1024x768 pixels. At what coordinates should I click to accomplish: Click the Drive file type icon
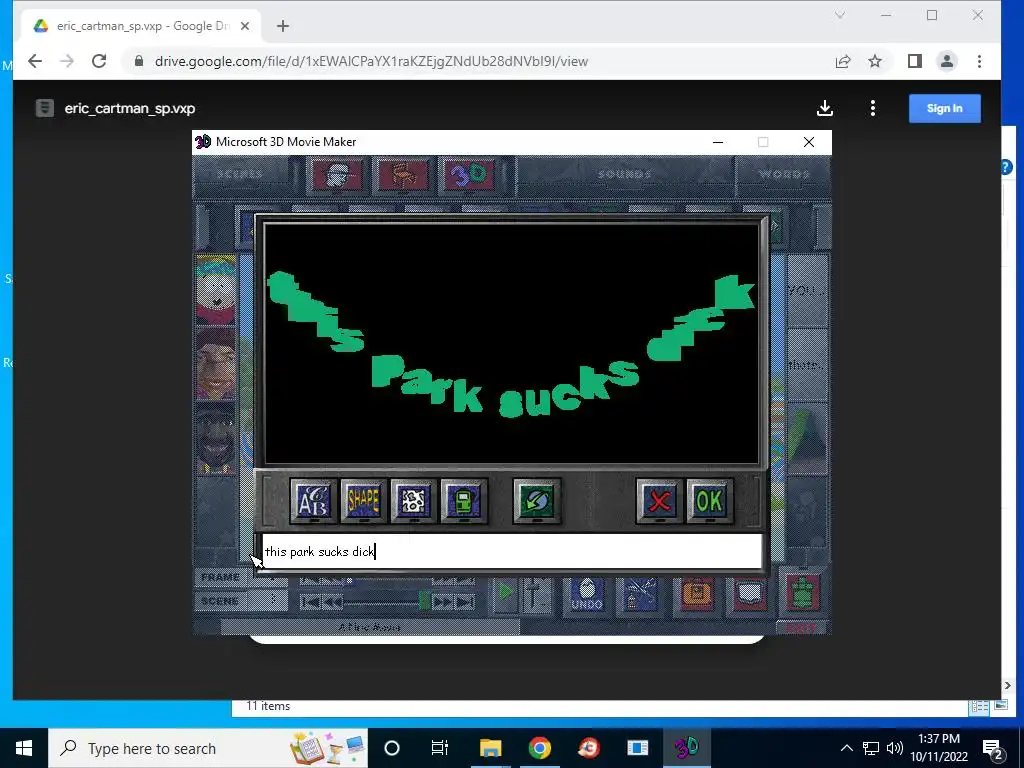44,108
